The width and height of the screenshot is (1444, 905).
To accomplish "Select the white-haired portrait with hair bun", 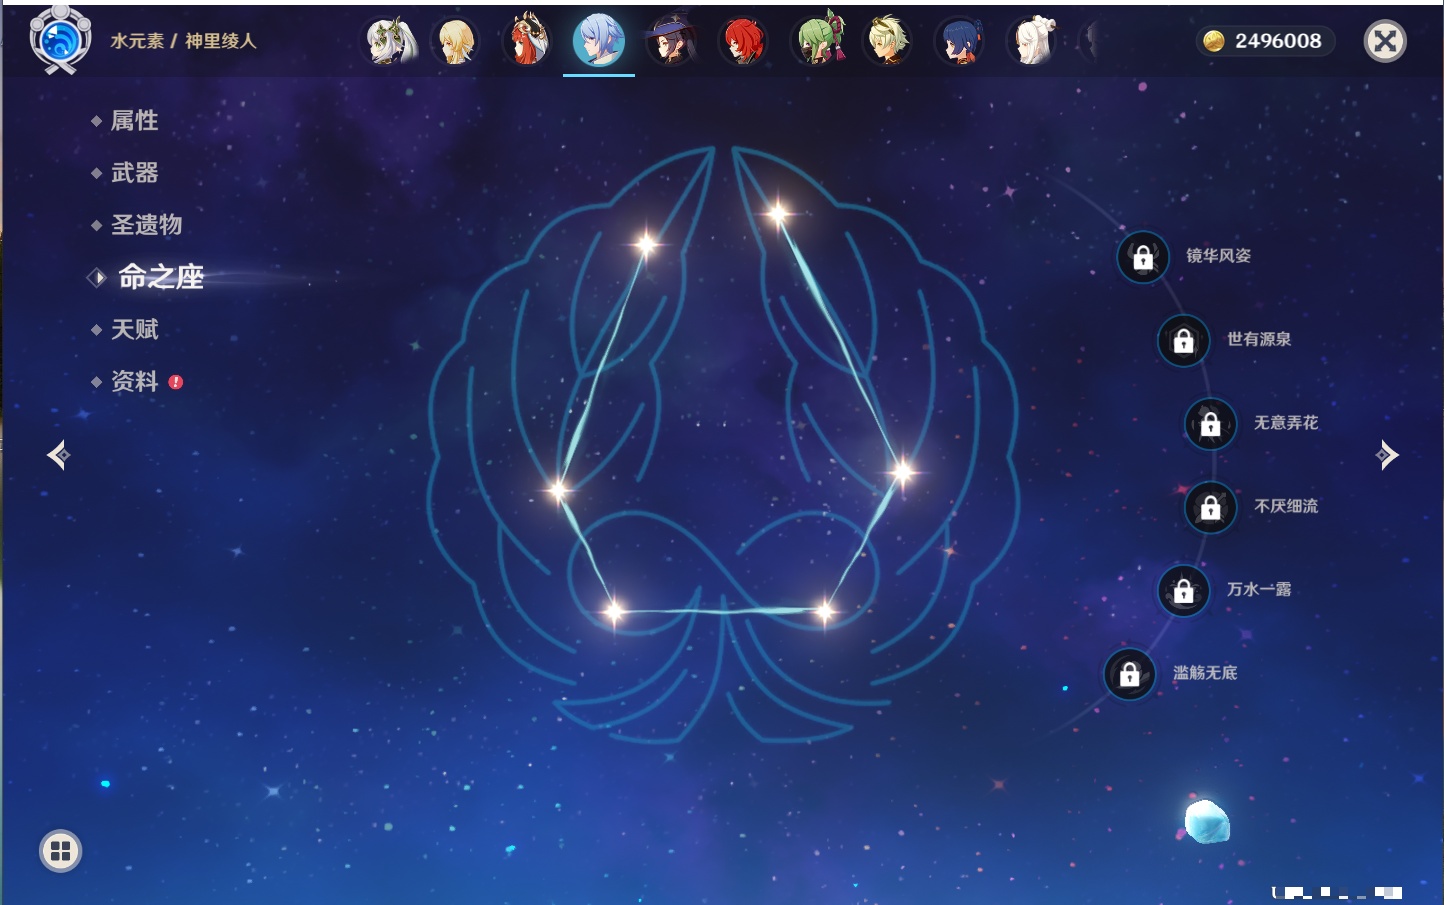I will point(1032,41).
